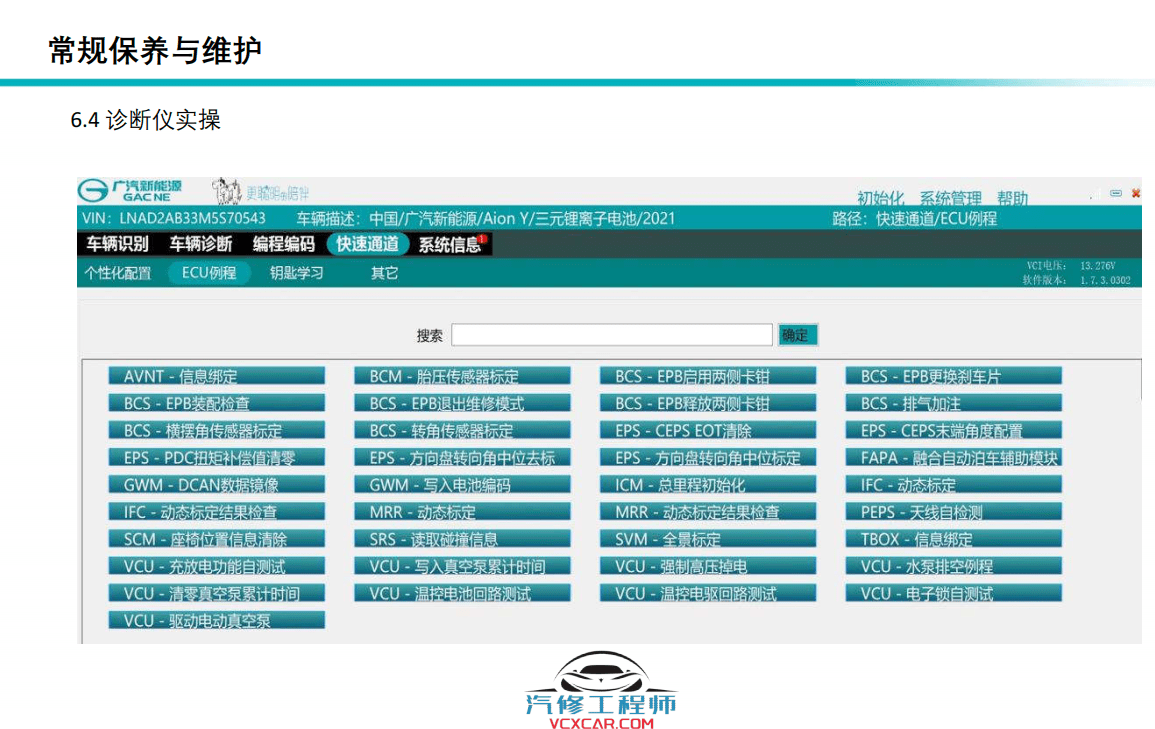Open 初始化 from the top menu
Viewport: 1155px width, 729px height.
pos(879,198)
